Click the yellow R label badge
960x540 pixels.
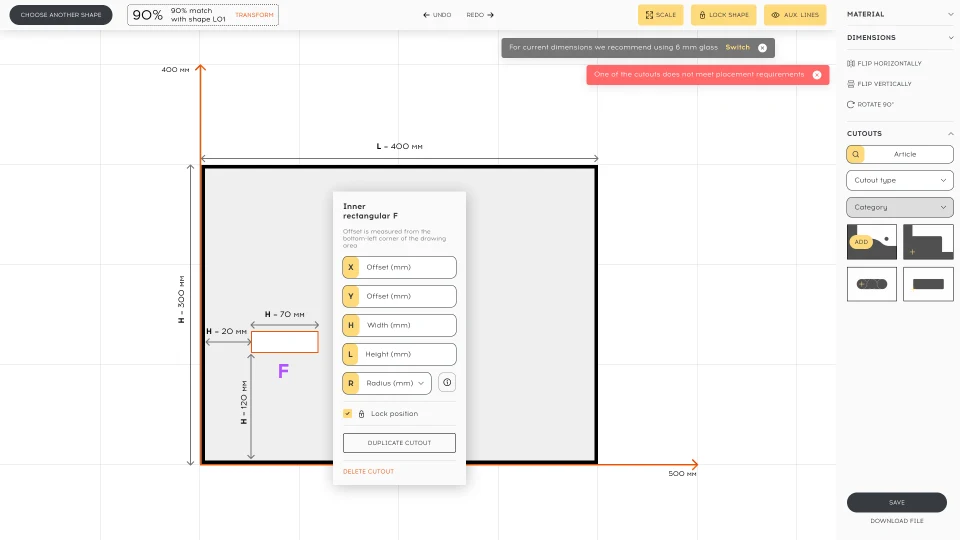(351, 383)
